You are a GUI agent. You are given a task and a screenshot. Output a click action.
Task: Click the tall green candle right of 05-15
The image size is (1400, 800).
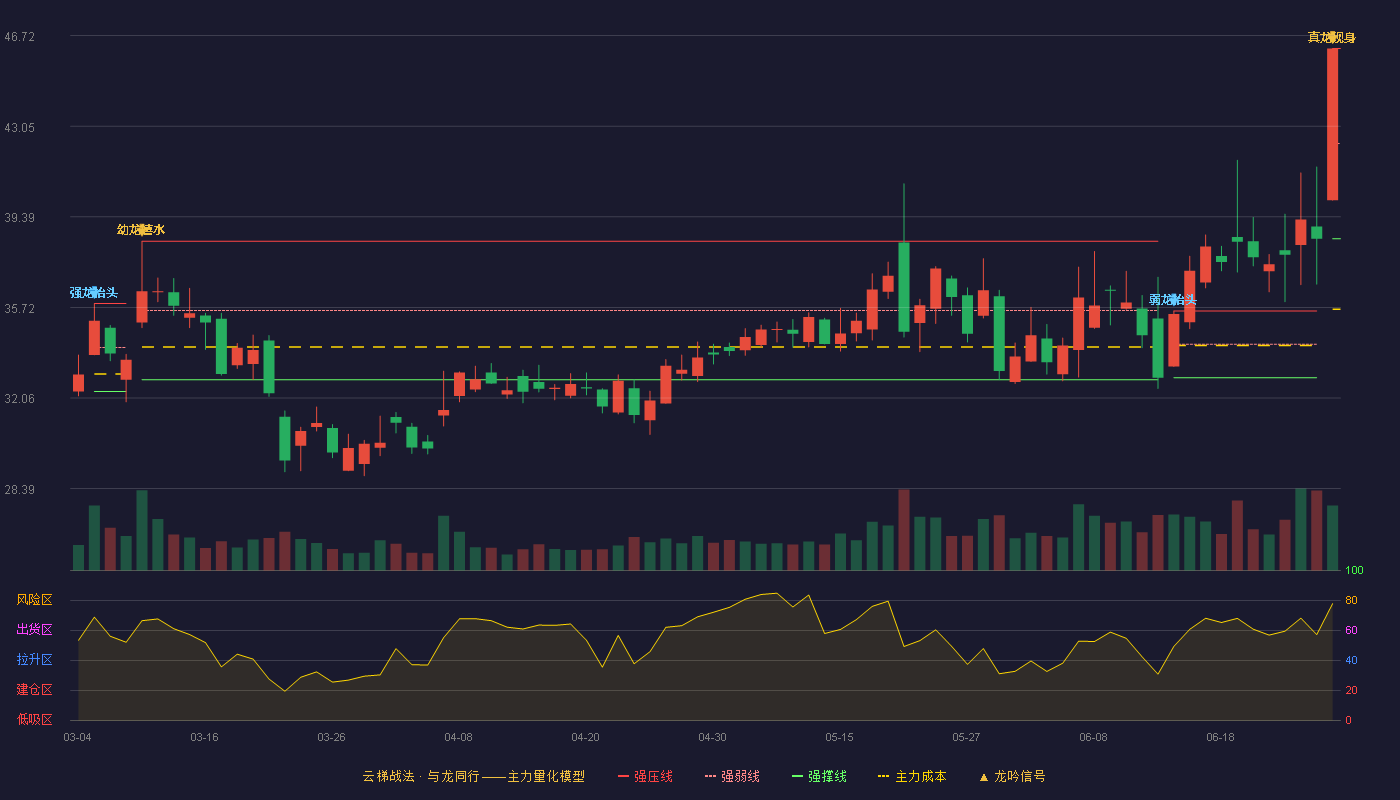pos(904,287)
